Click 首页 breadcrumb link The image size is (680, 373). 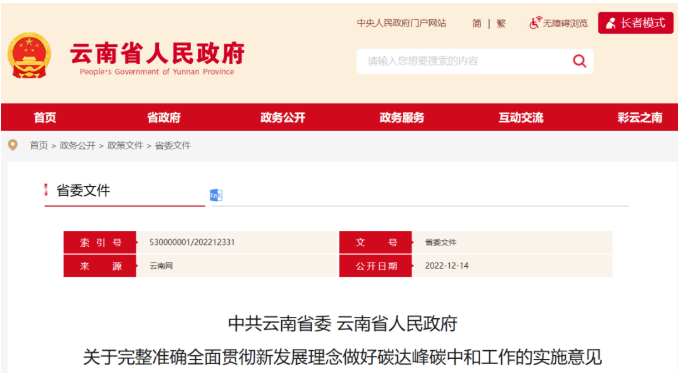39,146
